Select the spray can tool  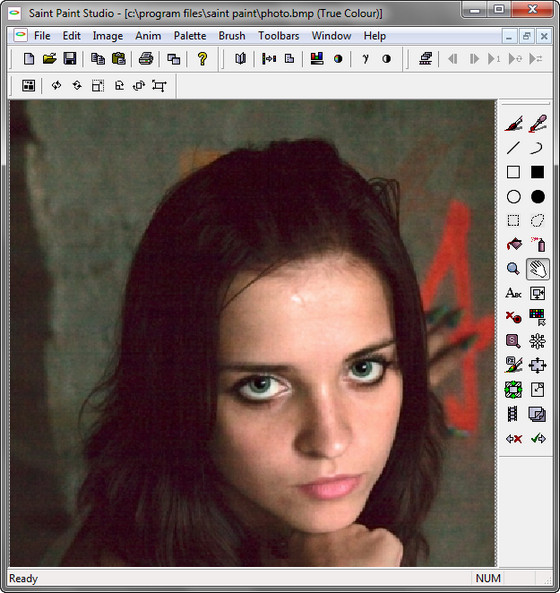pyautogui.click(x=538, y=244)
